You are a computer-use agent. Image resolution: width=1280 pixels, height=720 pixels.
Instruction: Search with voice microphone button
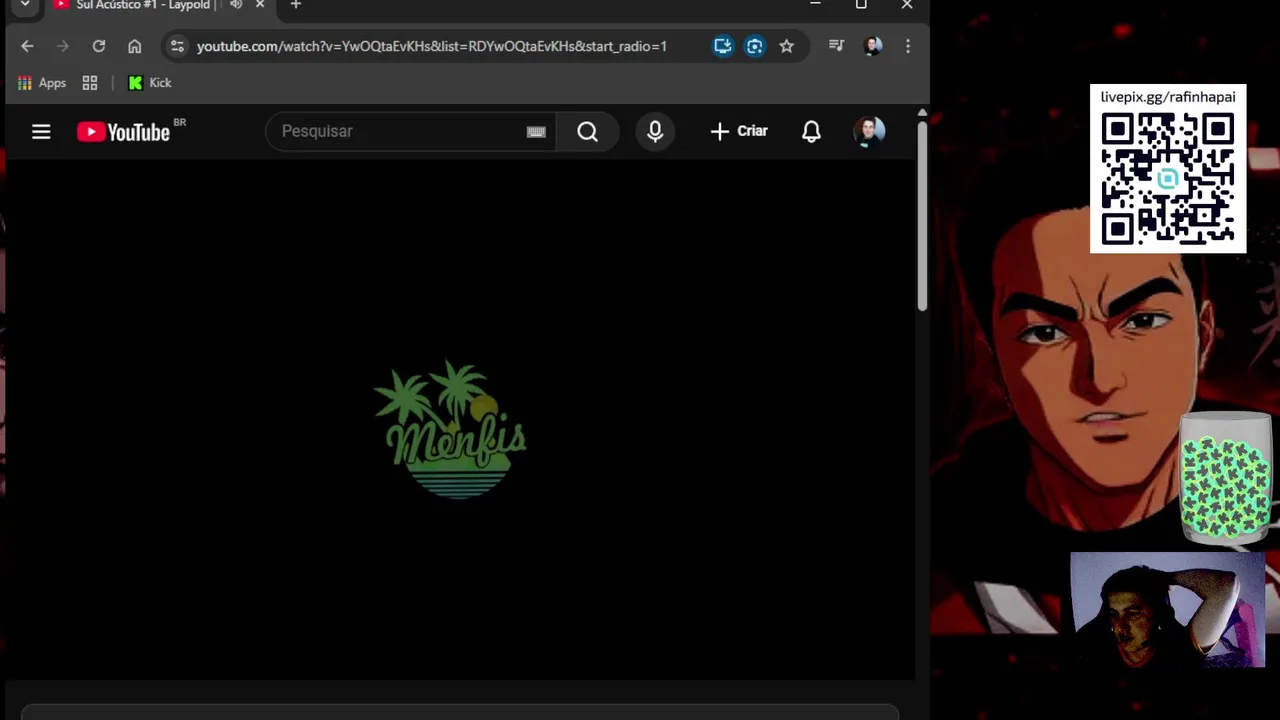click(x=655, y=131)
